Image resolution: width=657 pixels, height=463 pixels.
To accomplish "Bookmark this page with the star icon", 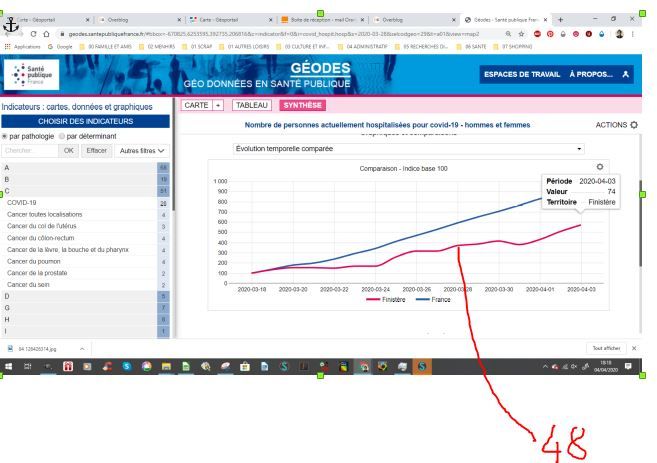I will click(x=521, y=34).
